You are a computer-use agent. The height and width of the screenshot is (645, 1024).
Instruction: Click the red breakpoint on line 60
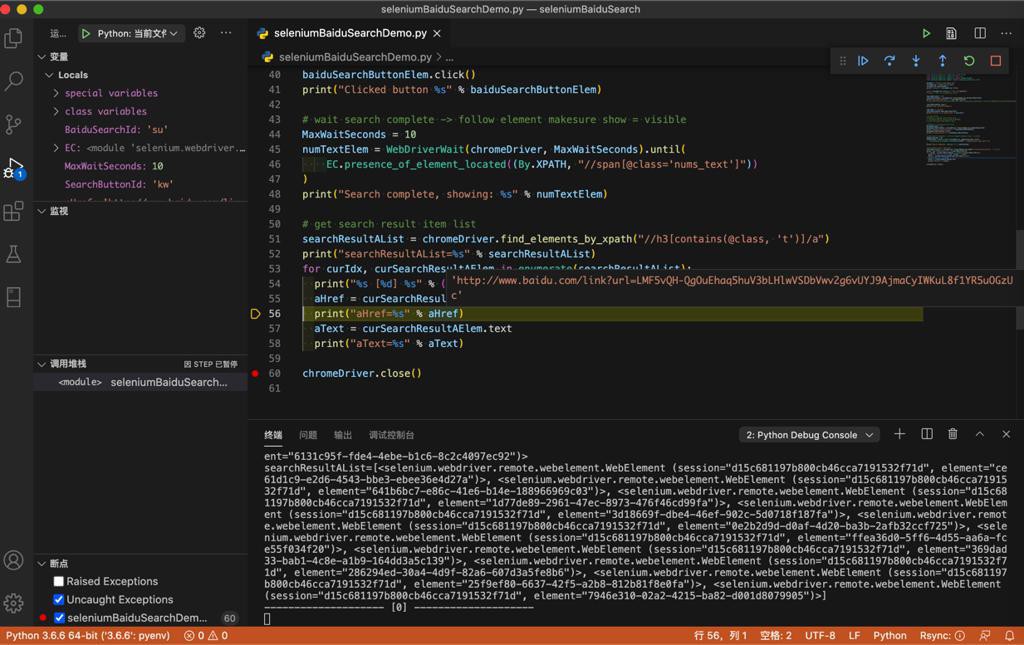(x=256, y=373)
